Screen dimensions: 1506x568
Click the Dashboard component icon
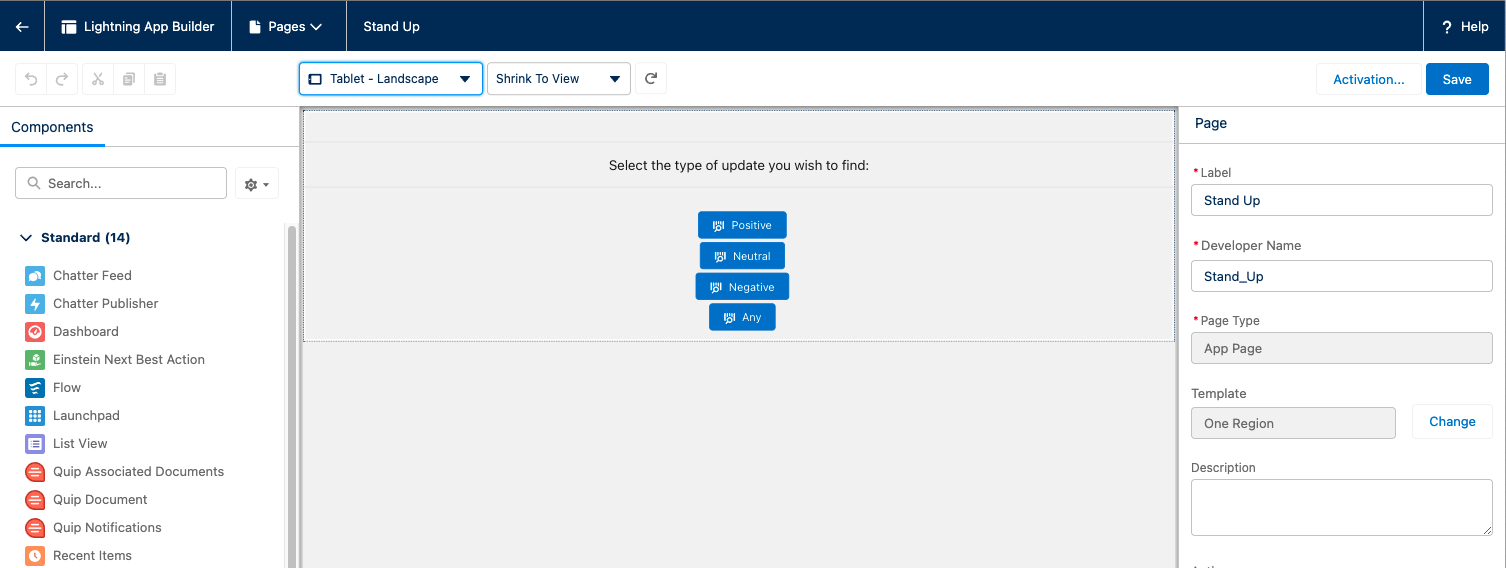(x=35, y=331)
